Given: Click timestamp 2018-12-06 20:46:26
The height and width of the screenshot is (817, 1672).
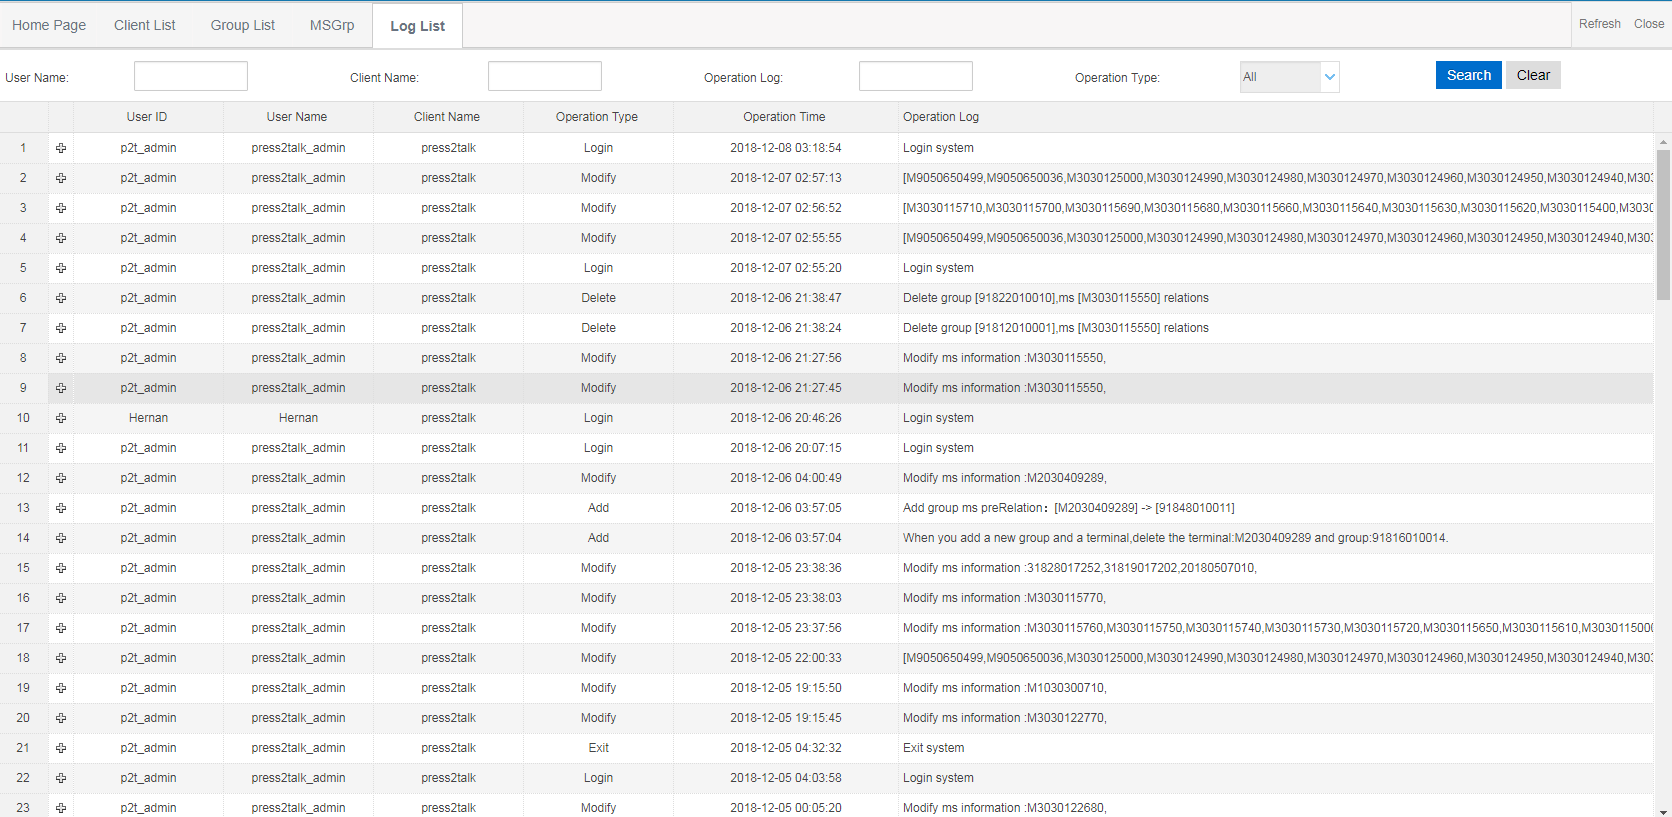Looking at the screenshot, I should 786,418.
